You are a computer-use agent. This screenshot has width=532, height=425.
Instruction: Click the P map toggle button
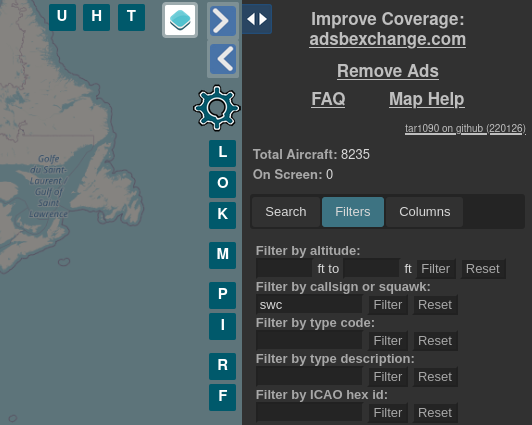(x=223, y=295)
